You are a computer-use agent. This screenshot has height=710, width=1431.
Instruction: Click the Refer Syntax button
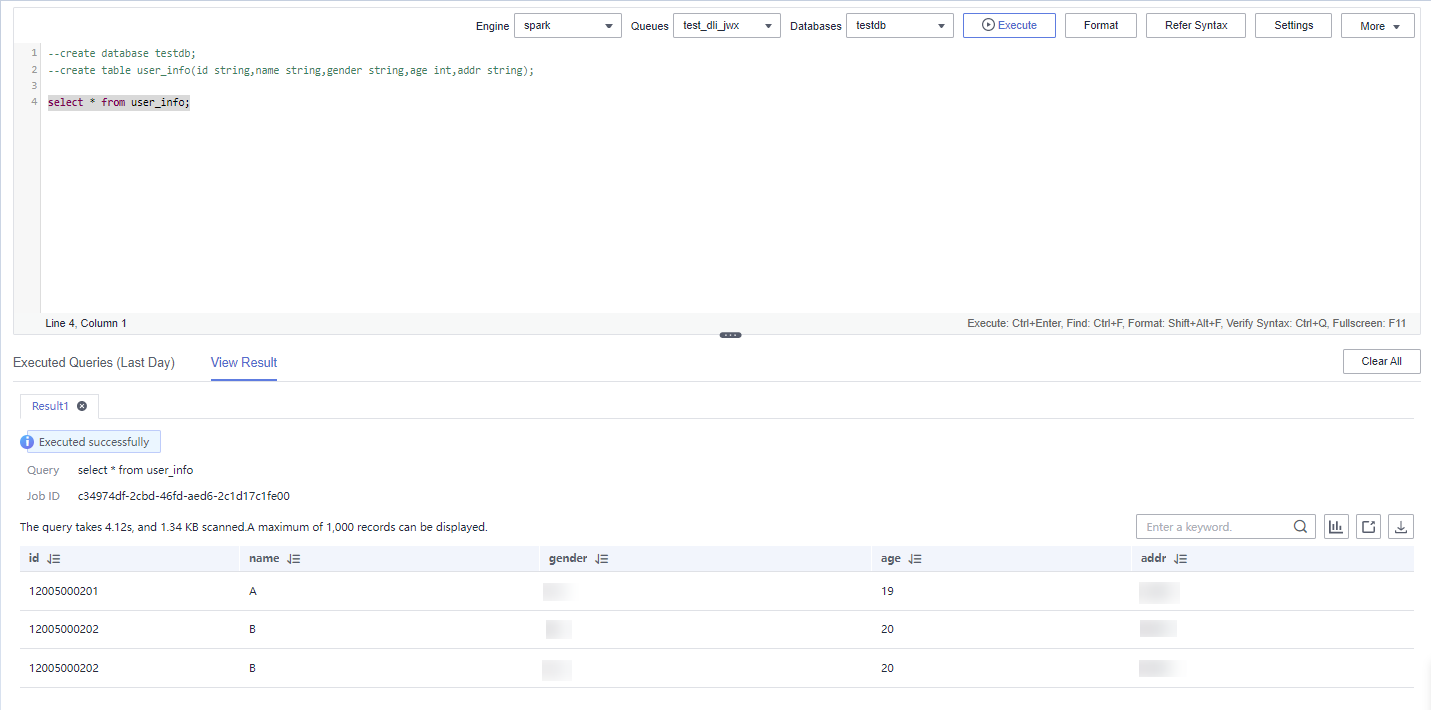pos(1195,25)
